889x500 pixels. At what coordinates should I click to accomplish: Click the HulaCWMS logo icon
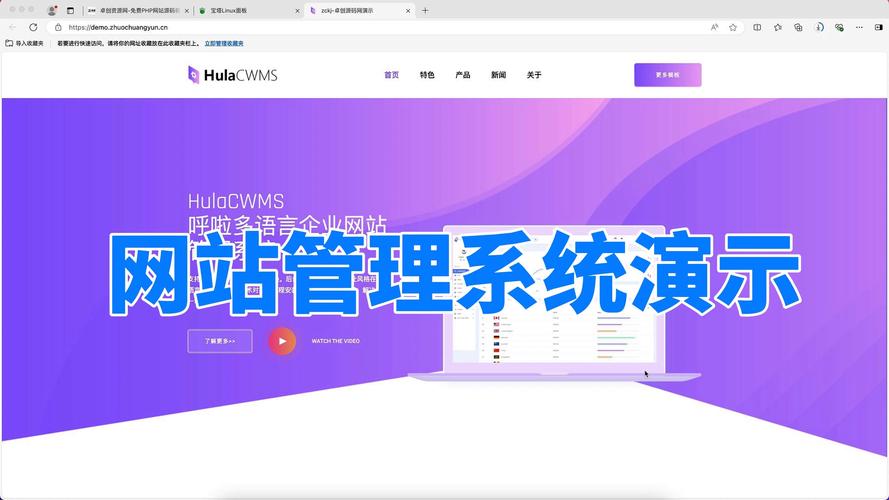194,74
